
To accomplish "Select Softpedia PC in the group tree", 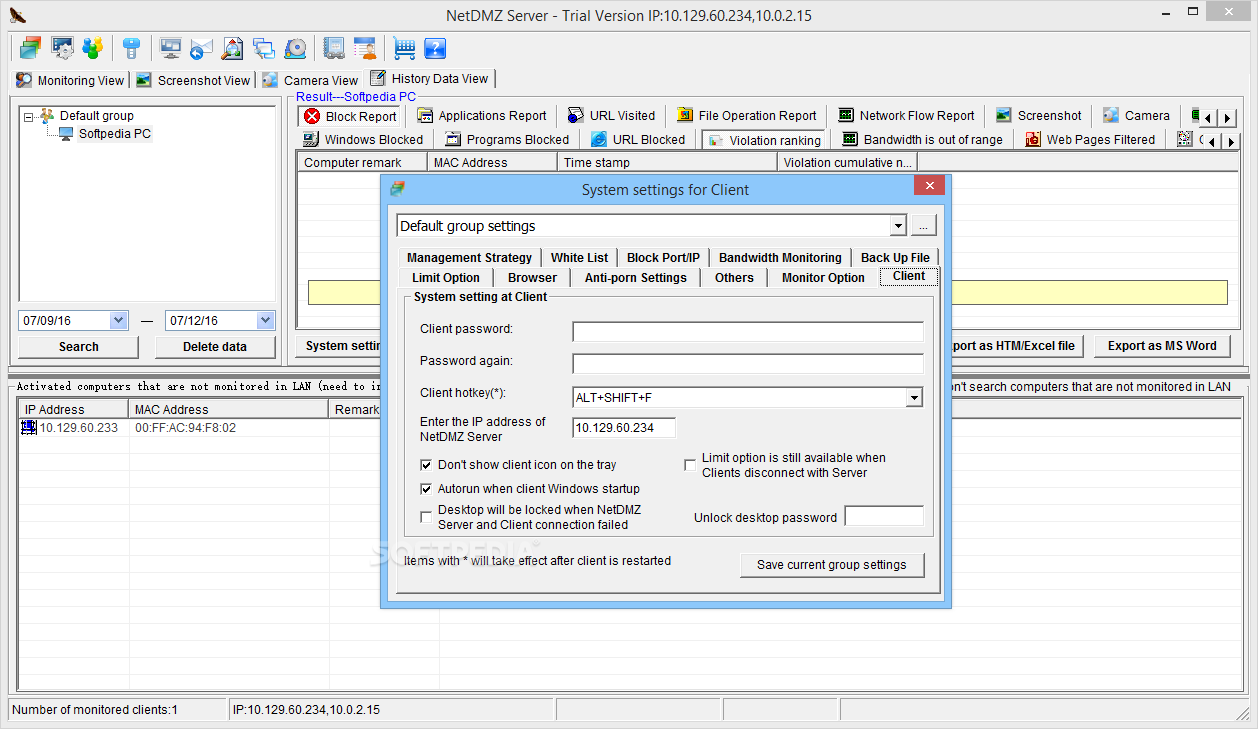I will [115, 134].
